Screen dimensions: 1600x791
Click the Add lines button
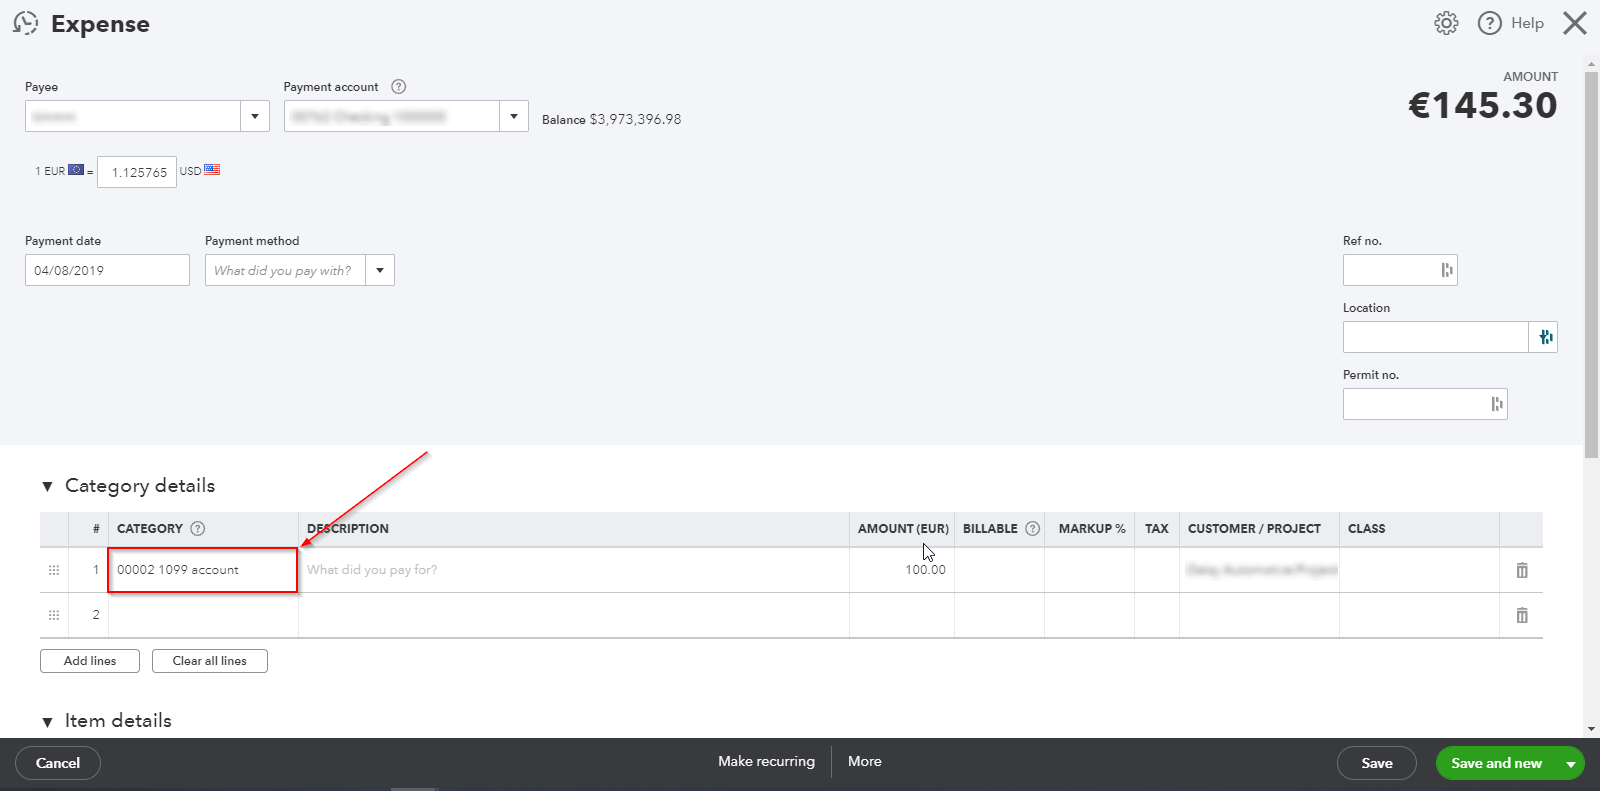[x=90, y=661]
